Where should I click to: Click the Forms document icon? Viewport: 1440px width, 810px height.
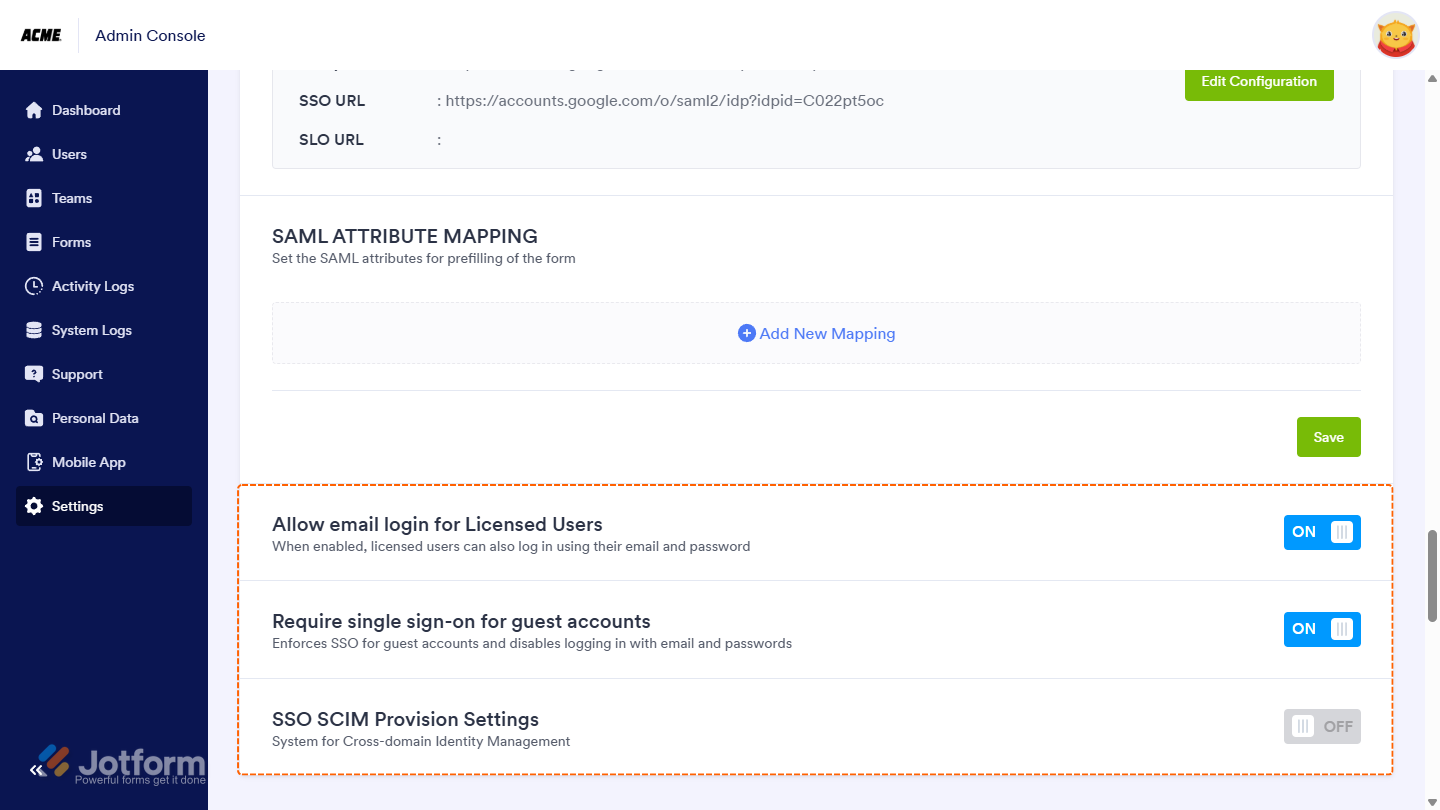pos(34,242)
